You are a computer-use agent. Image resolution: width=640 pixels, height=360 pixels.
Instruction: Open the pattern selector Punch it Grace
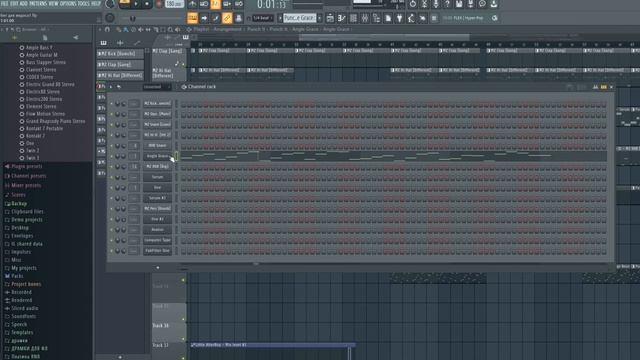point(299,18)
